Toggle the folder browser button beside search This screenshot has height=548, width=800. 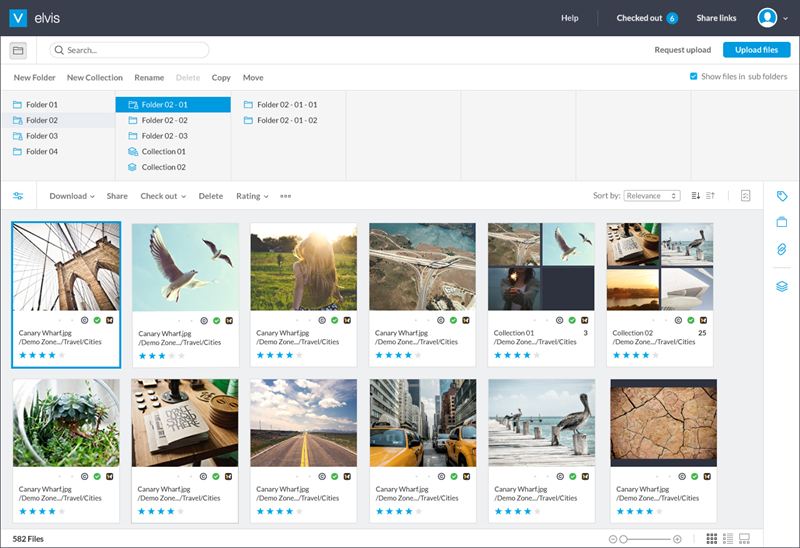click(18, 50)
